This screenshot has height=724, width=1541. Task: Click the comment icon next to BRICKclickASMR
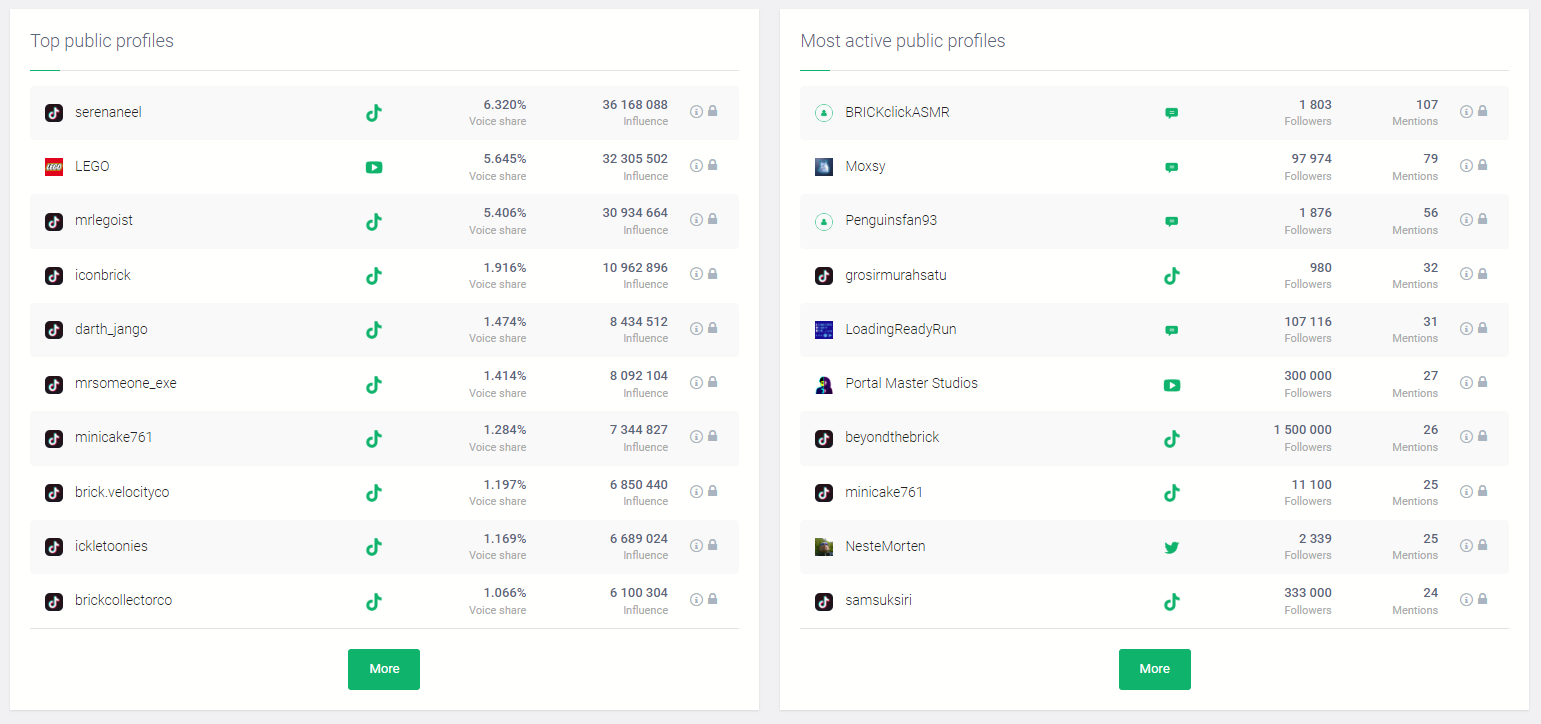1171,112
